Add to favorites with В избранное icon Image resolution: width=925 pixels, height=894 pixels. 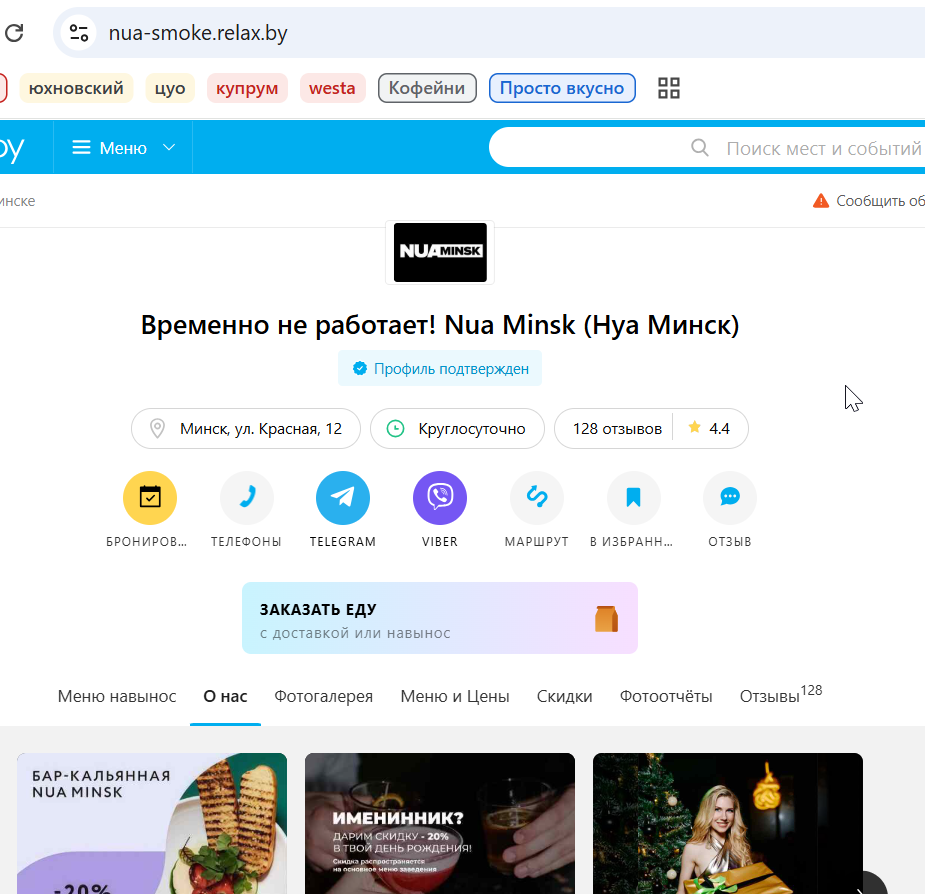point(633,497)
